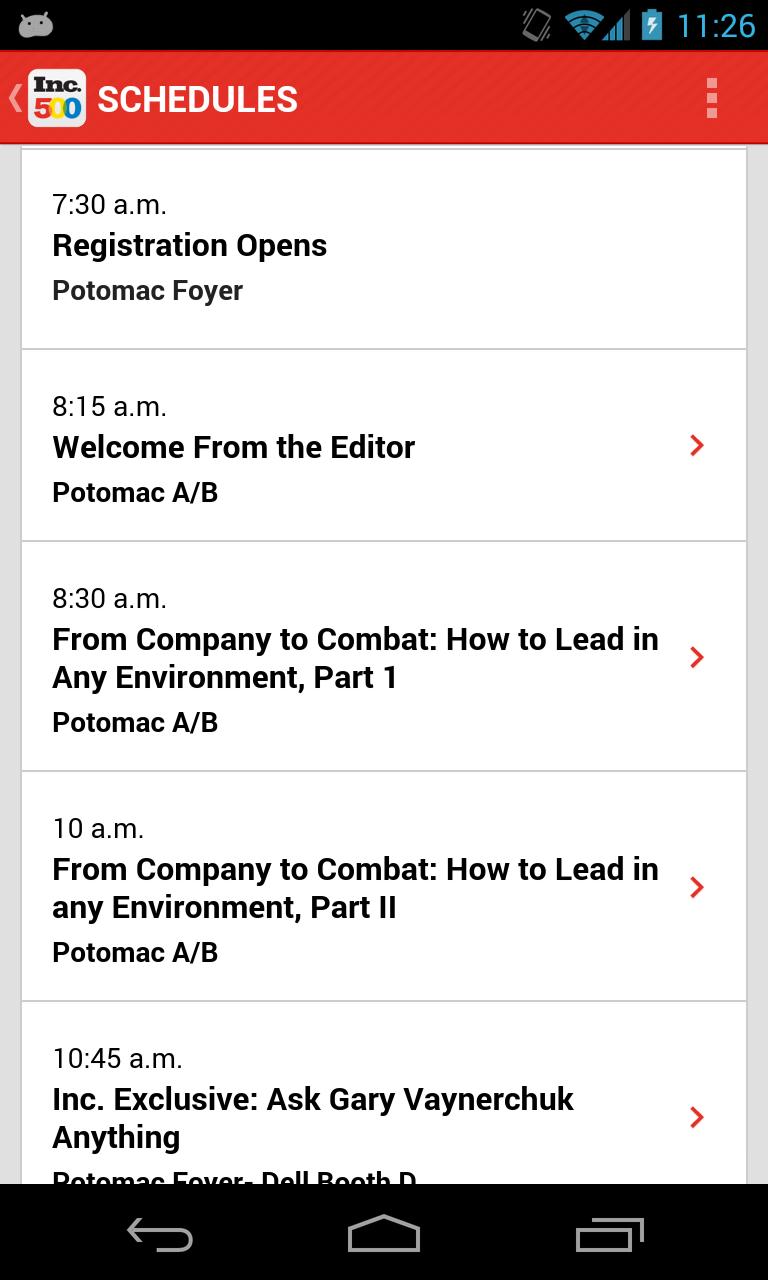
Task: Tap the Wi-Fi status bar icon
Action: point(582,24)
